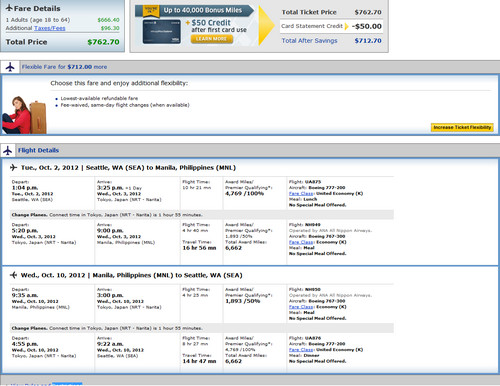This screenshot has height=386, width=500.
Task: Click the Increase Ticket Flexibility button
Action: [x=462, y=127]
